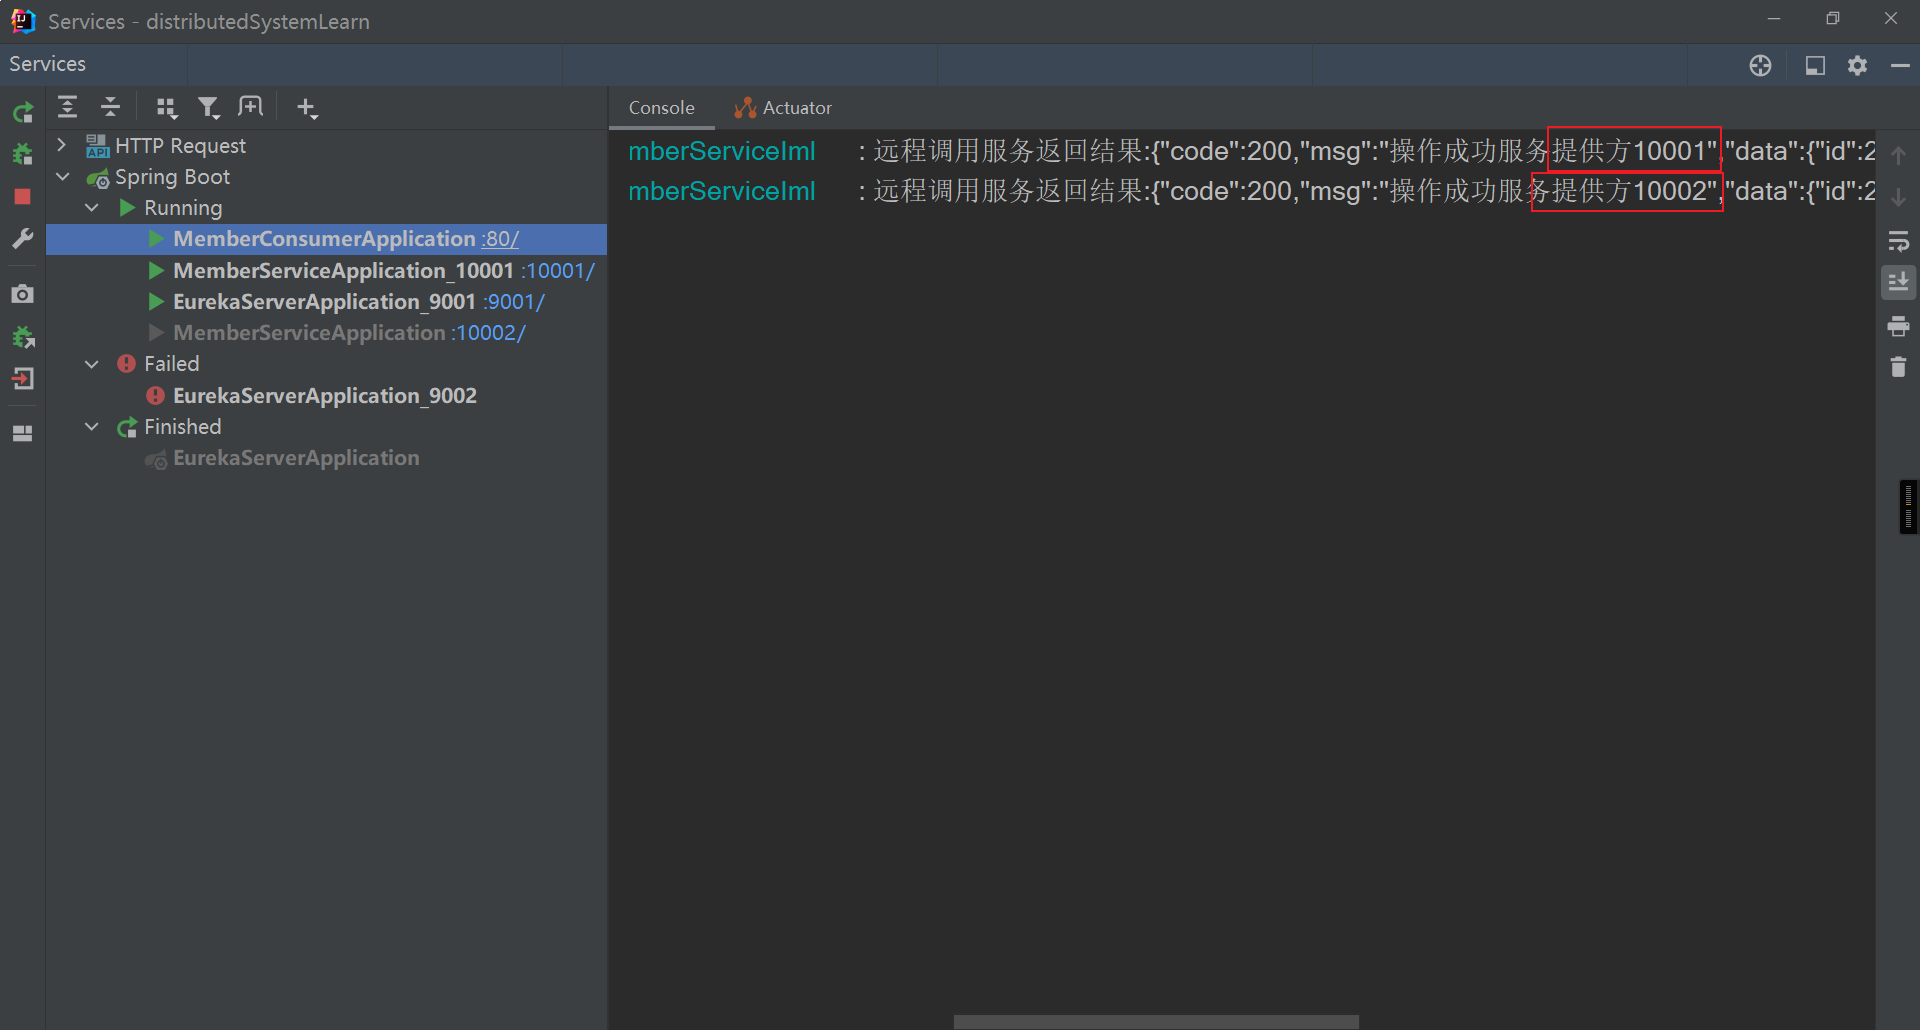Click the Collapse All toolbar icon
Viewport: 1920px width, 1030px height.
pyautogui.click(x=110, y=107)
